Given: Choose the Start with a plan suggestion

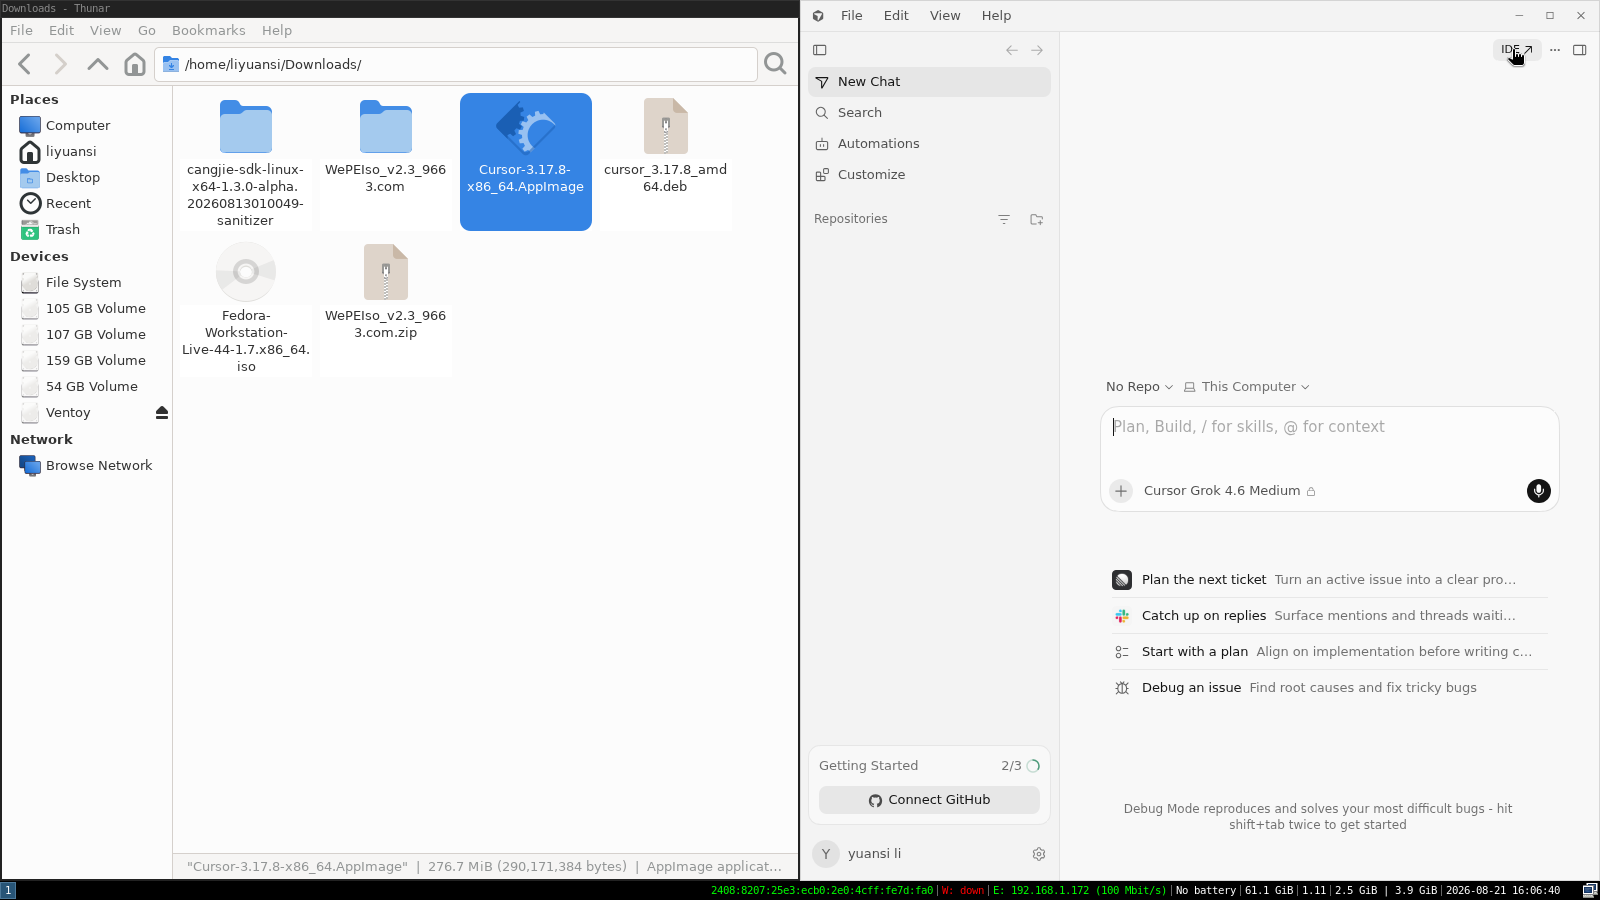Looking at the screenshot, I should [x=1330, y=652].
